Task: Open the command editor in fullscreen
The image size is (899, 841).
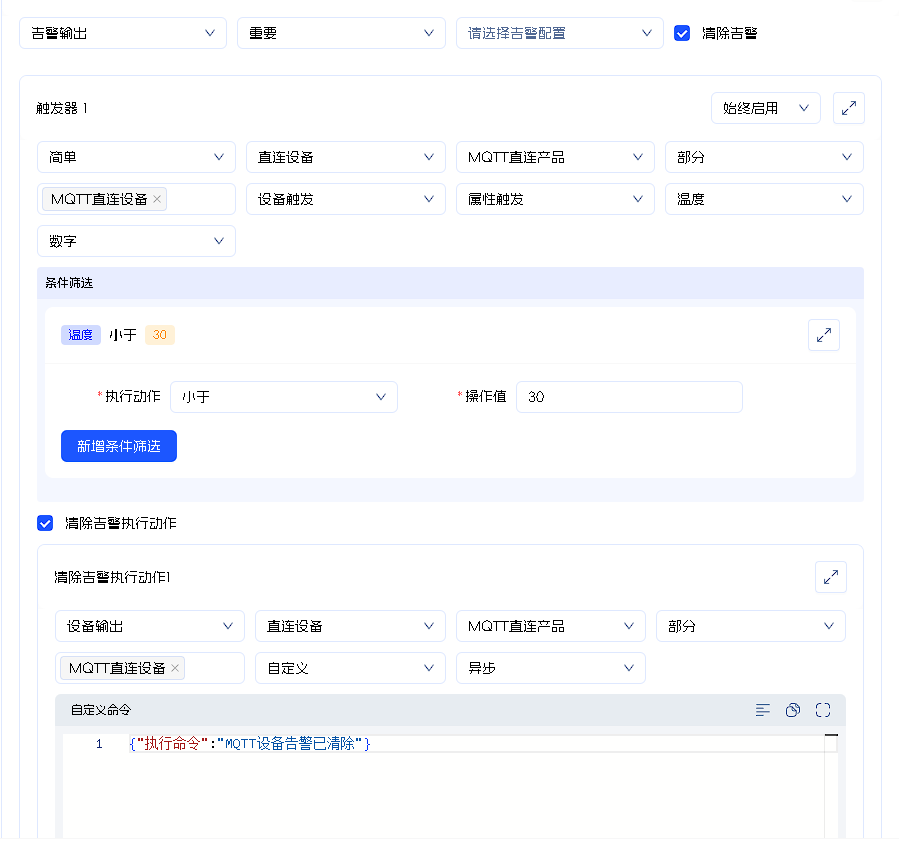Action: click(x=823, y=710)
